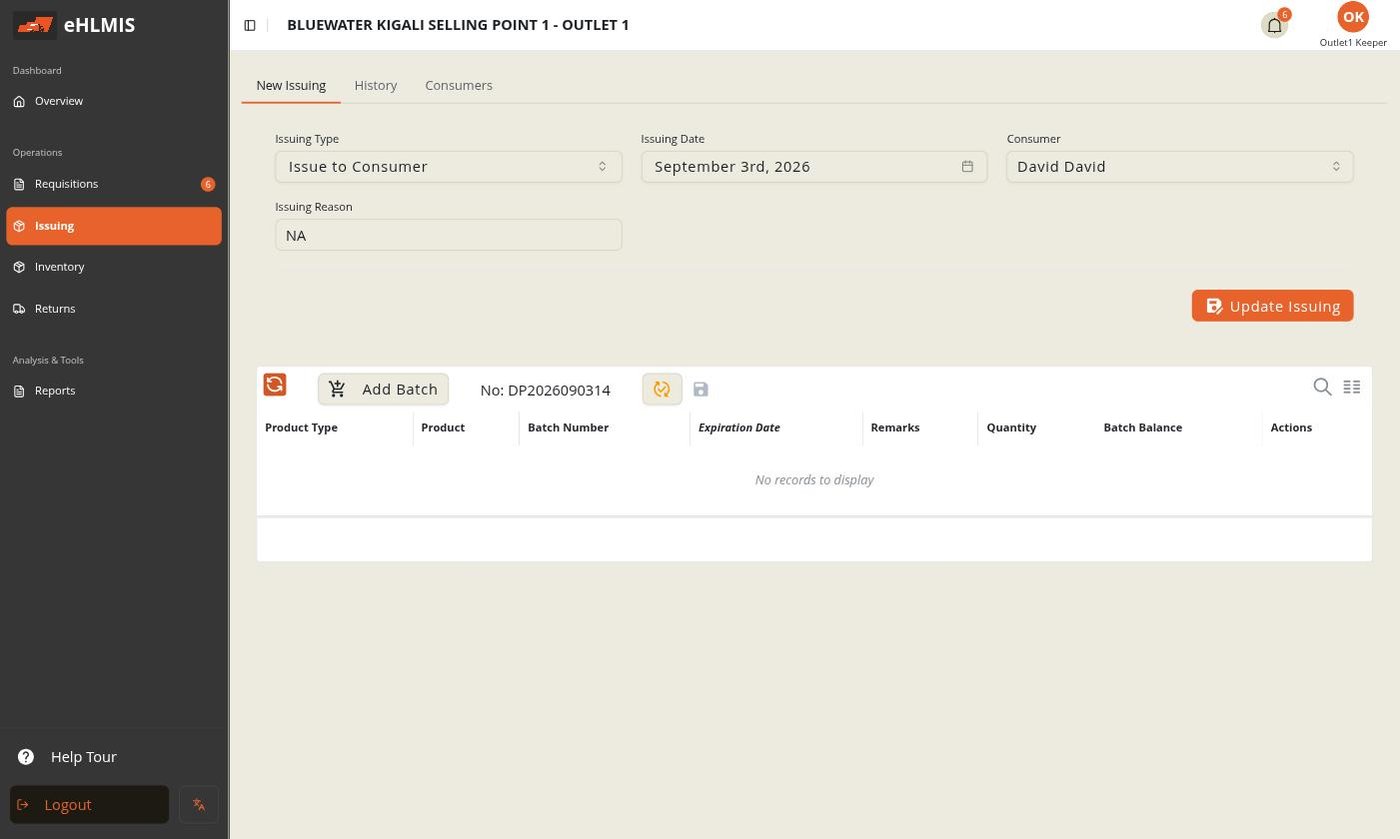The height and width of the screenshot is (839, 1400).
Task: Expand the Issuing Type dropdown
Action: pyautogui.click(x=449, y=166)
